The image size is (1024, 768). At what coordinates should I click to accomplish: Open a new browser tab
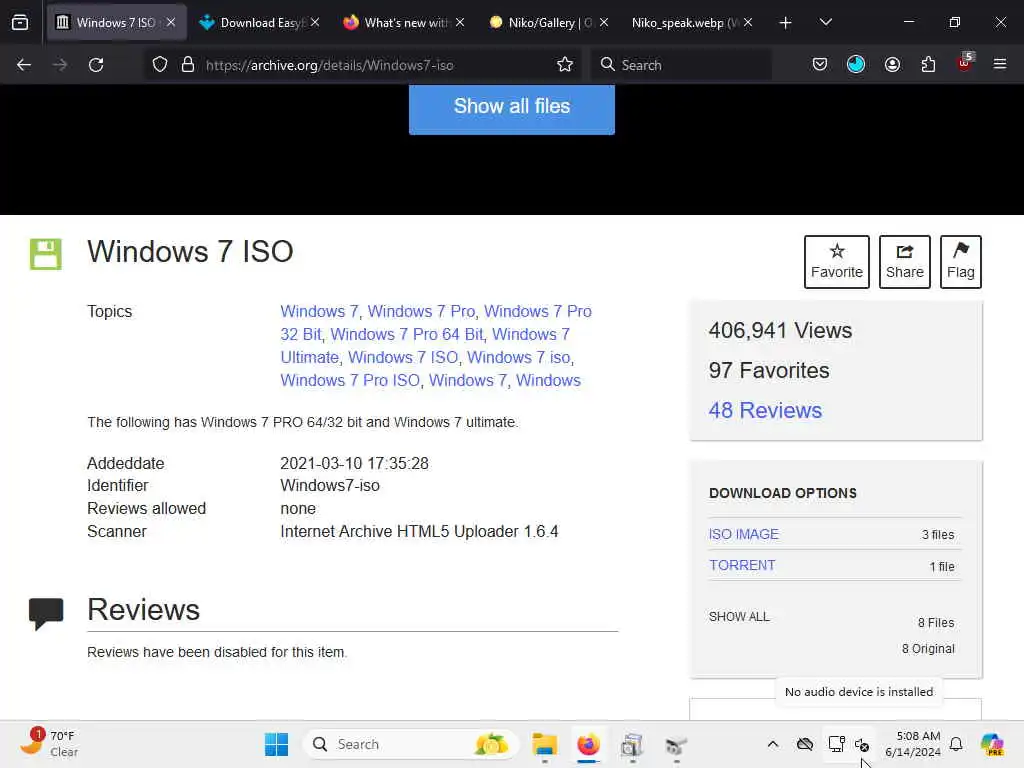click(x=786, y=23)
